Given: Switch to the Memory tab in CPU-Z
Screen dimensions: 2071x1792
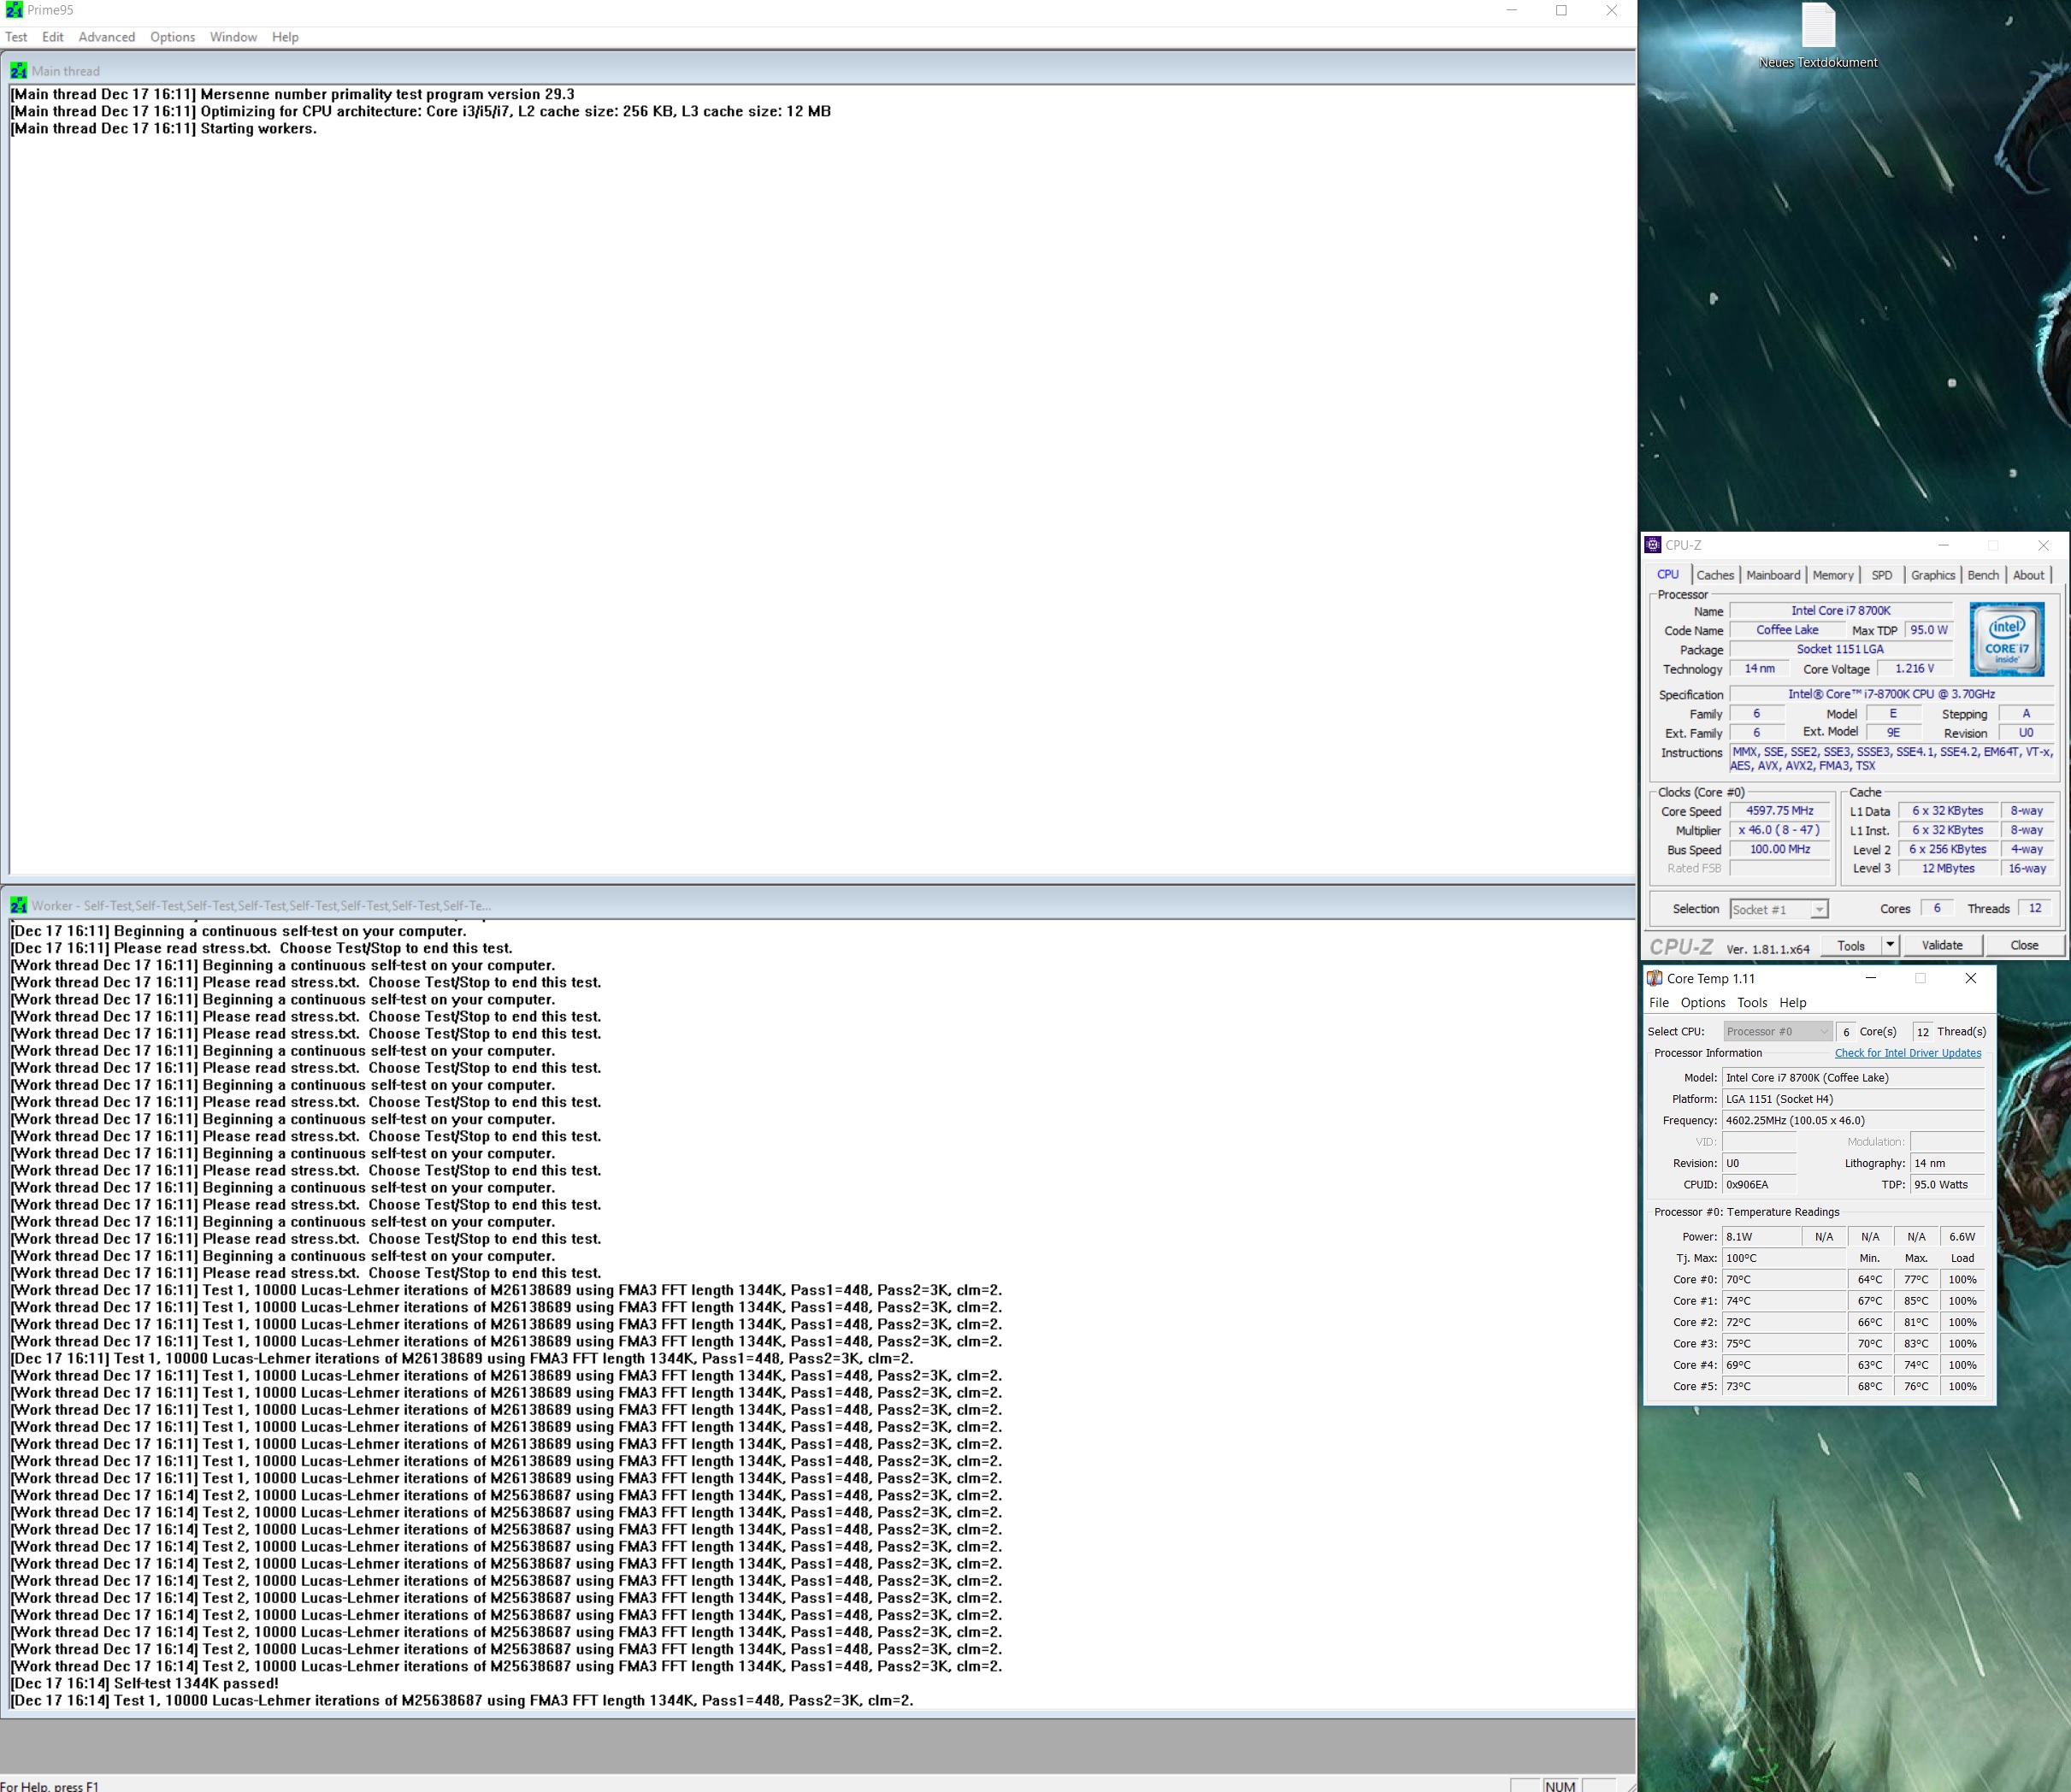Looking at the screenshot, I should (x=1832, y=575).
